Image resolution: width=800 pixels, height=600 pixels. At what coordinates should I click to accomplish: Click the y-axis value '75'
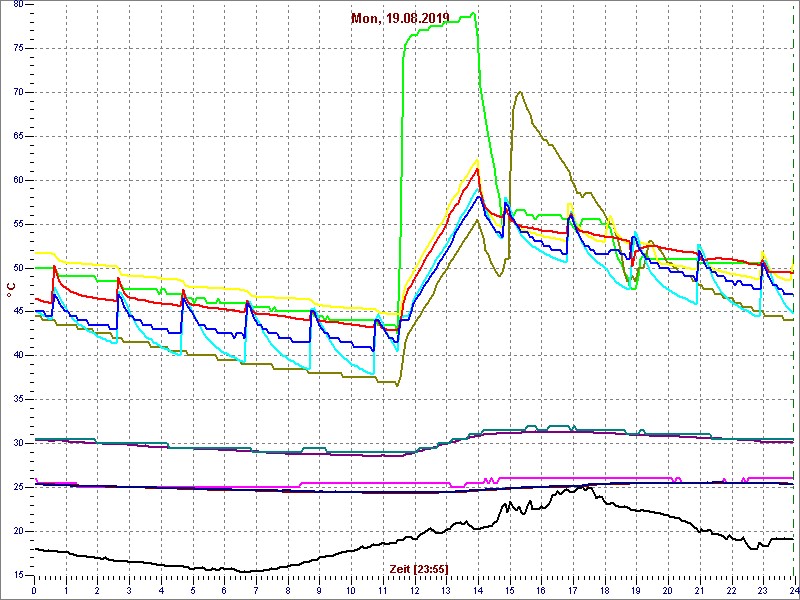[x=17, y=48]
